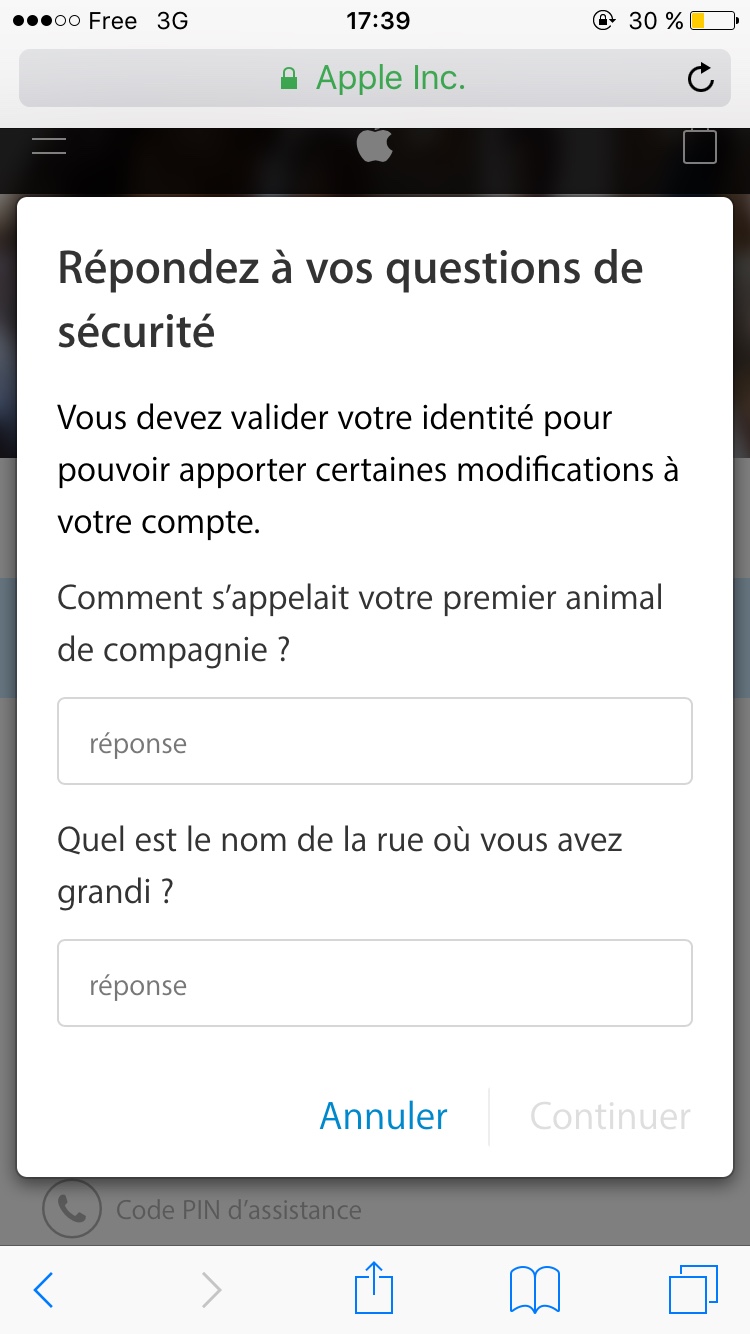Open the Safari share sheet icon
Viewport: 750px width, 1334px height.
(x=375, y=1287)
